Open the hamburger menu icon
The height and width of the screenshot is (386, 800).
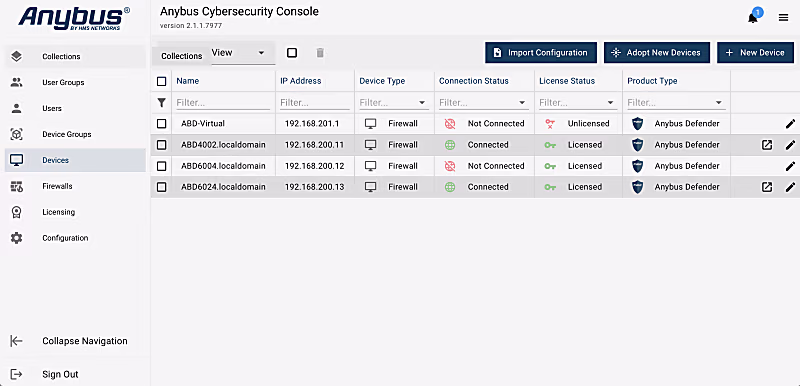tap(783, 18)
